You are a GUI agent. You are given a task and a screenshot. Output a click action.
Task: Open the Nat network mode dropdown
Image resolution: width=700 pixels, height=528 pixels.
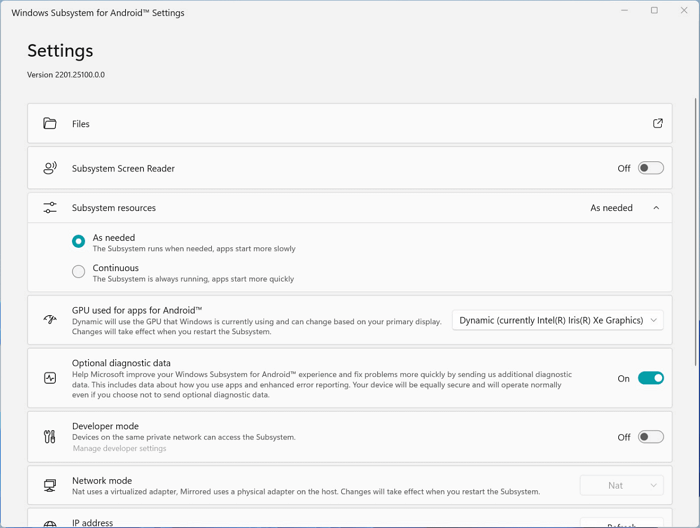(621, 485)
